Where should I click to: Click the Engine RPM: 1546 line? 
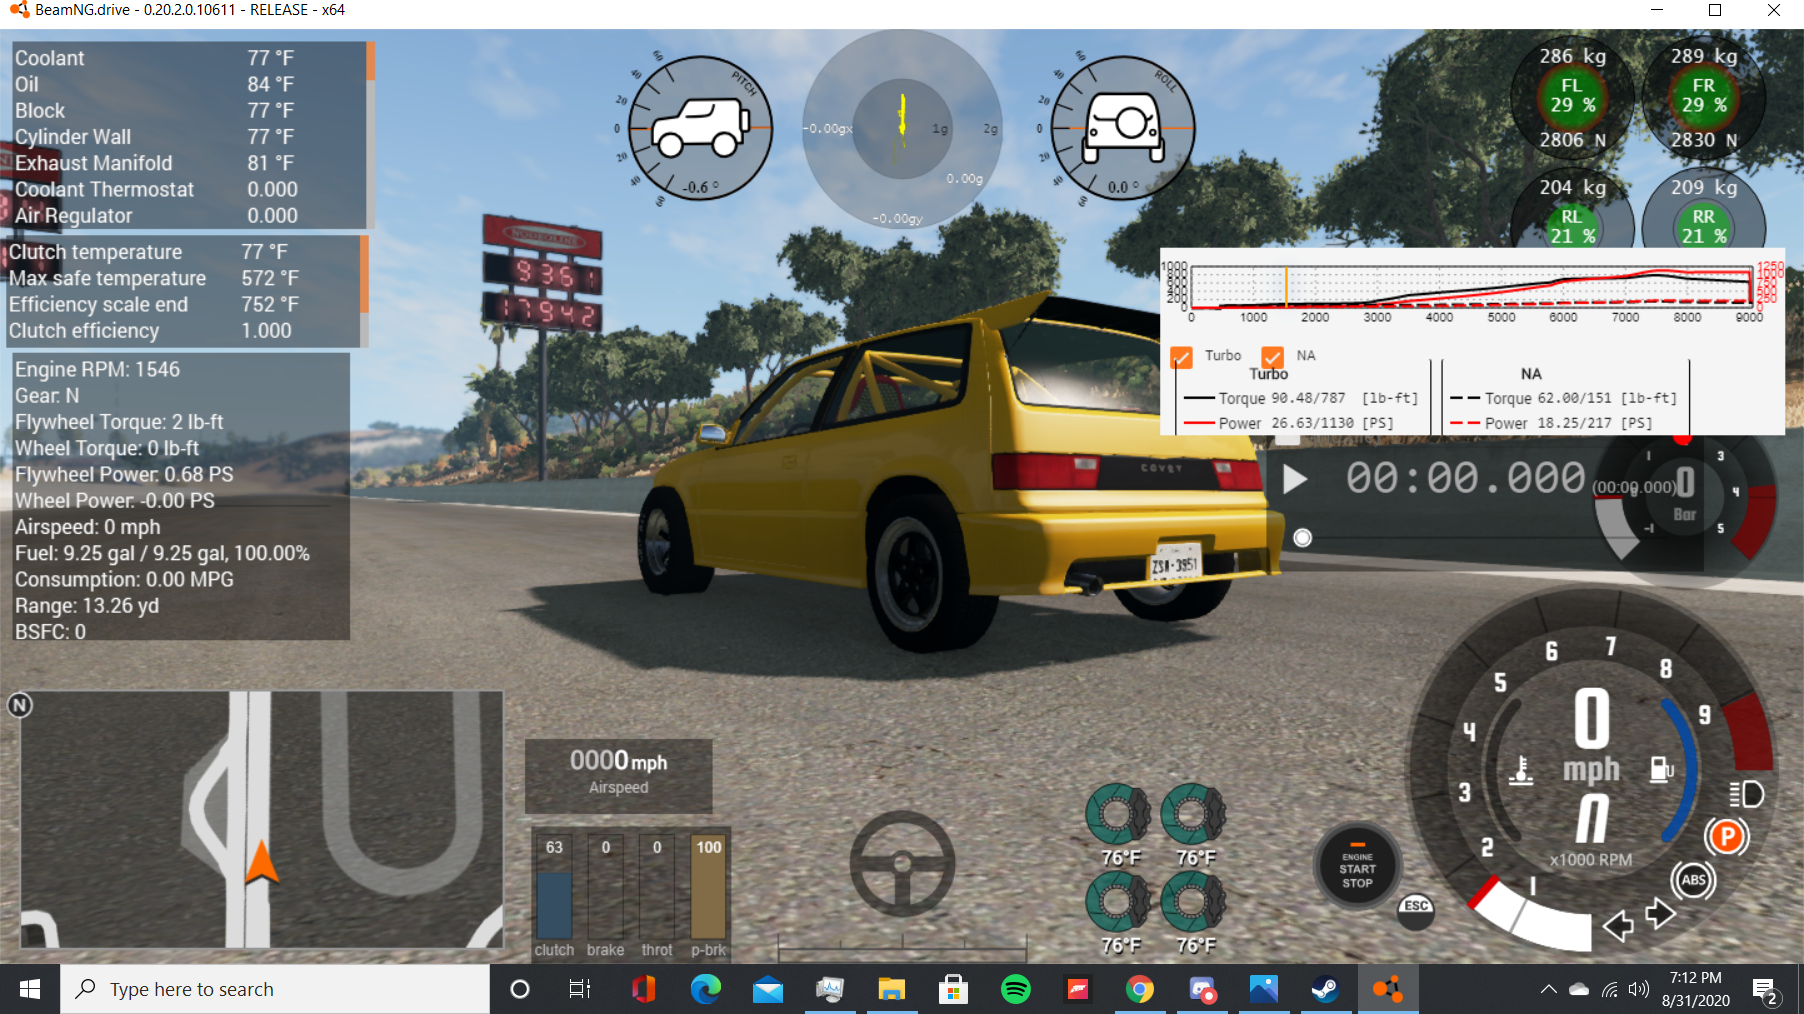97,369
